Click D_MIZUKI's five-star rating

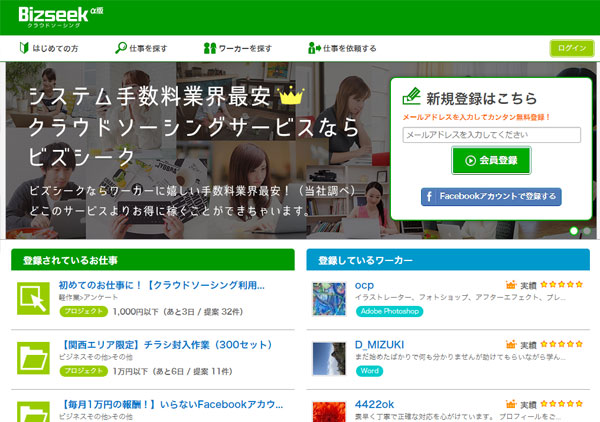561,344
